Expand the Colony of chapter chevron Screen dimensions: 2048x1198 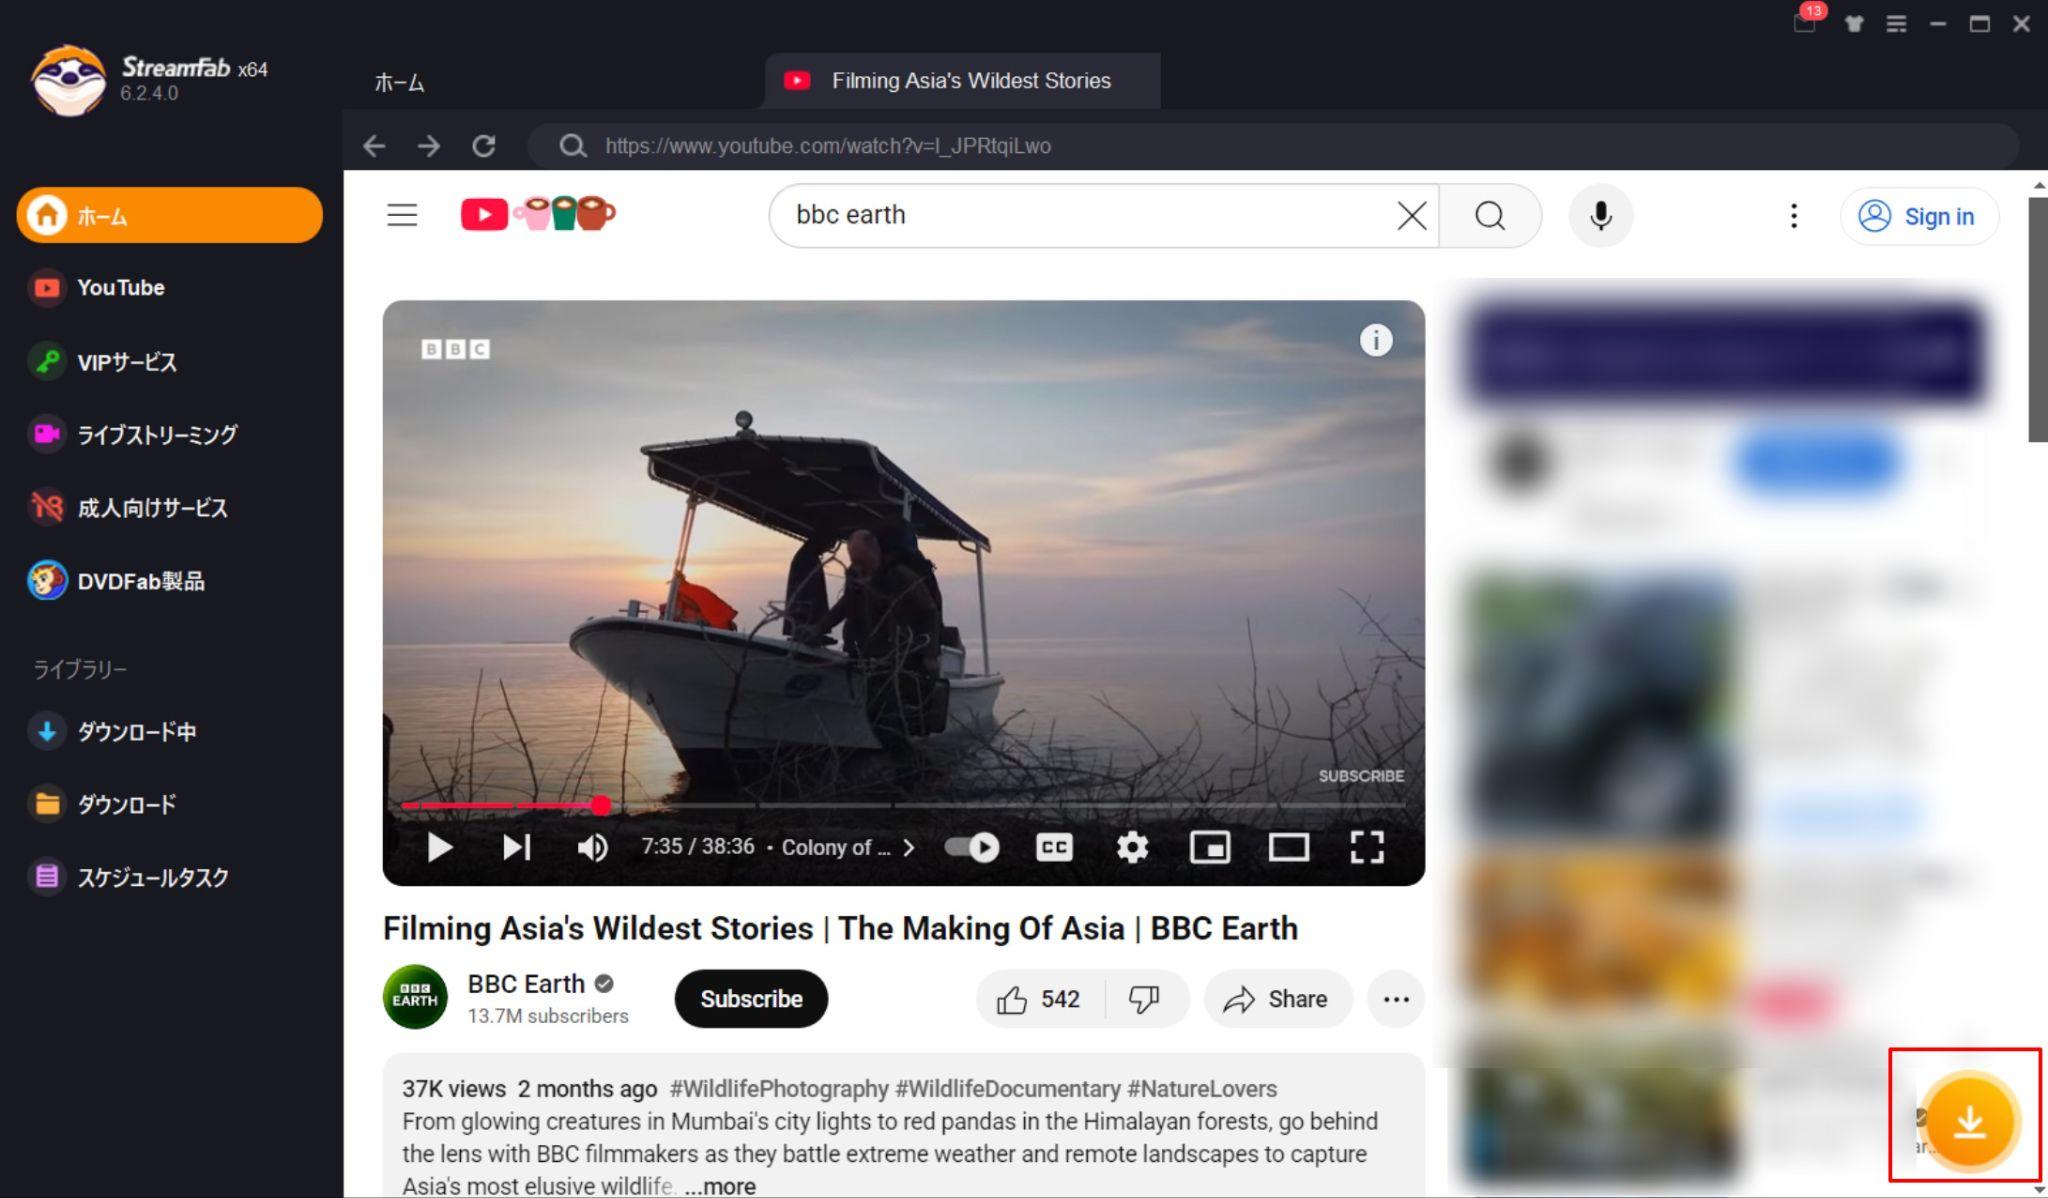pyautogui.click(x=908, y=847)
